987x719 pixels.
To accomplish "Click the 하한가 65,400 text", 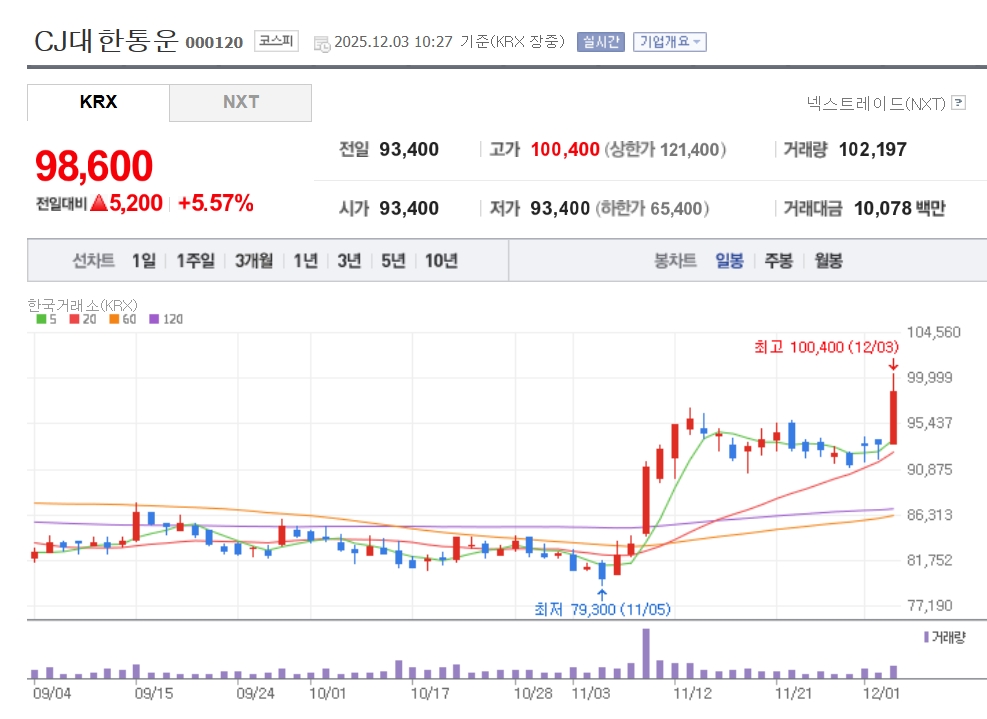I will (x=652, y=208).
